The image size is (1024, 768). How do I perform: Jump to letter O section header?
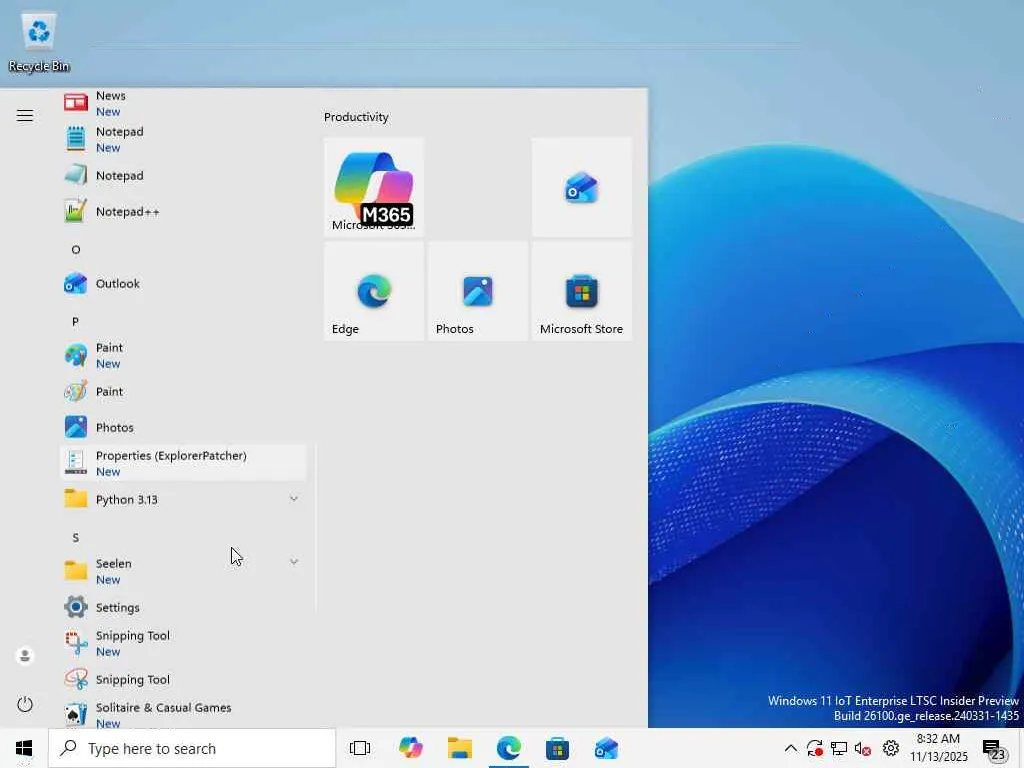pos(76,249)
